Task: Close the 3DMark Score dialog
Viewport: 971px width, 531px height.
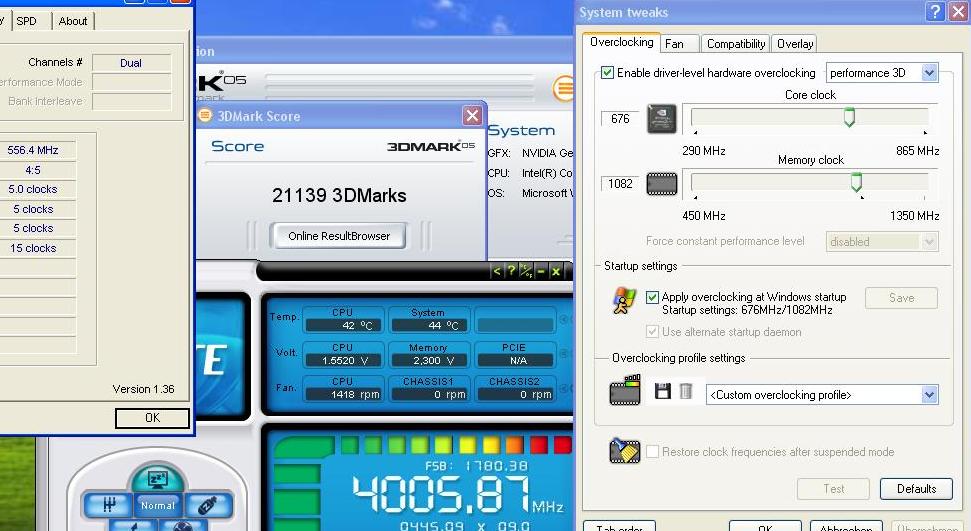Action: 472,115
